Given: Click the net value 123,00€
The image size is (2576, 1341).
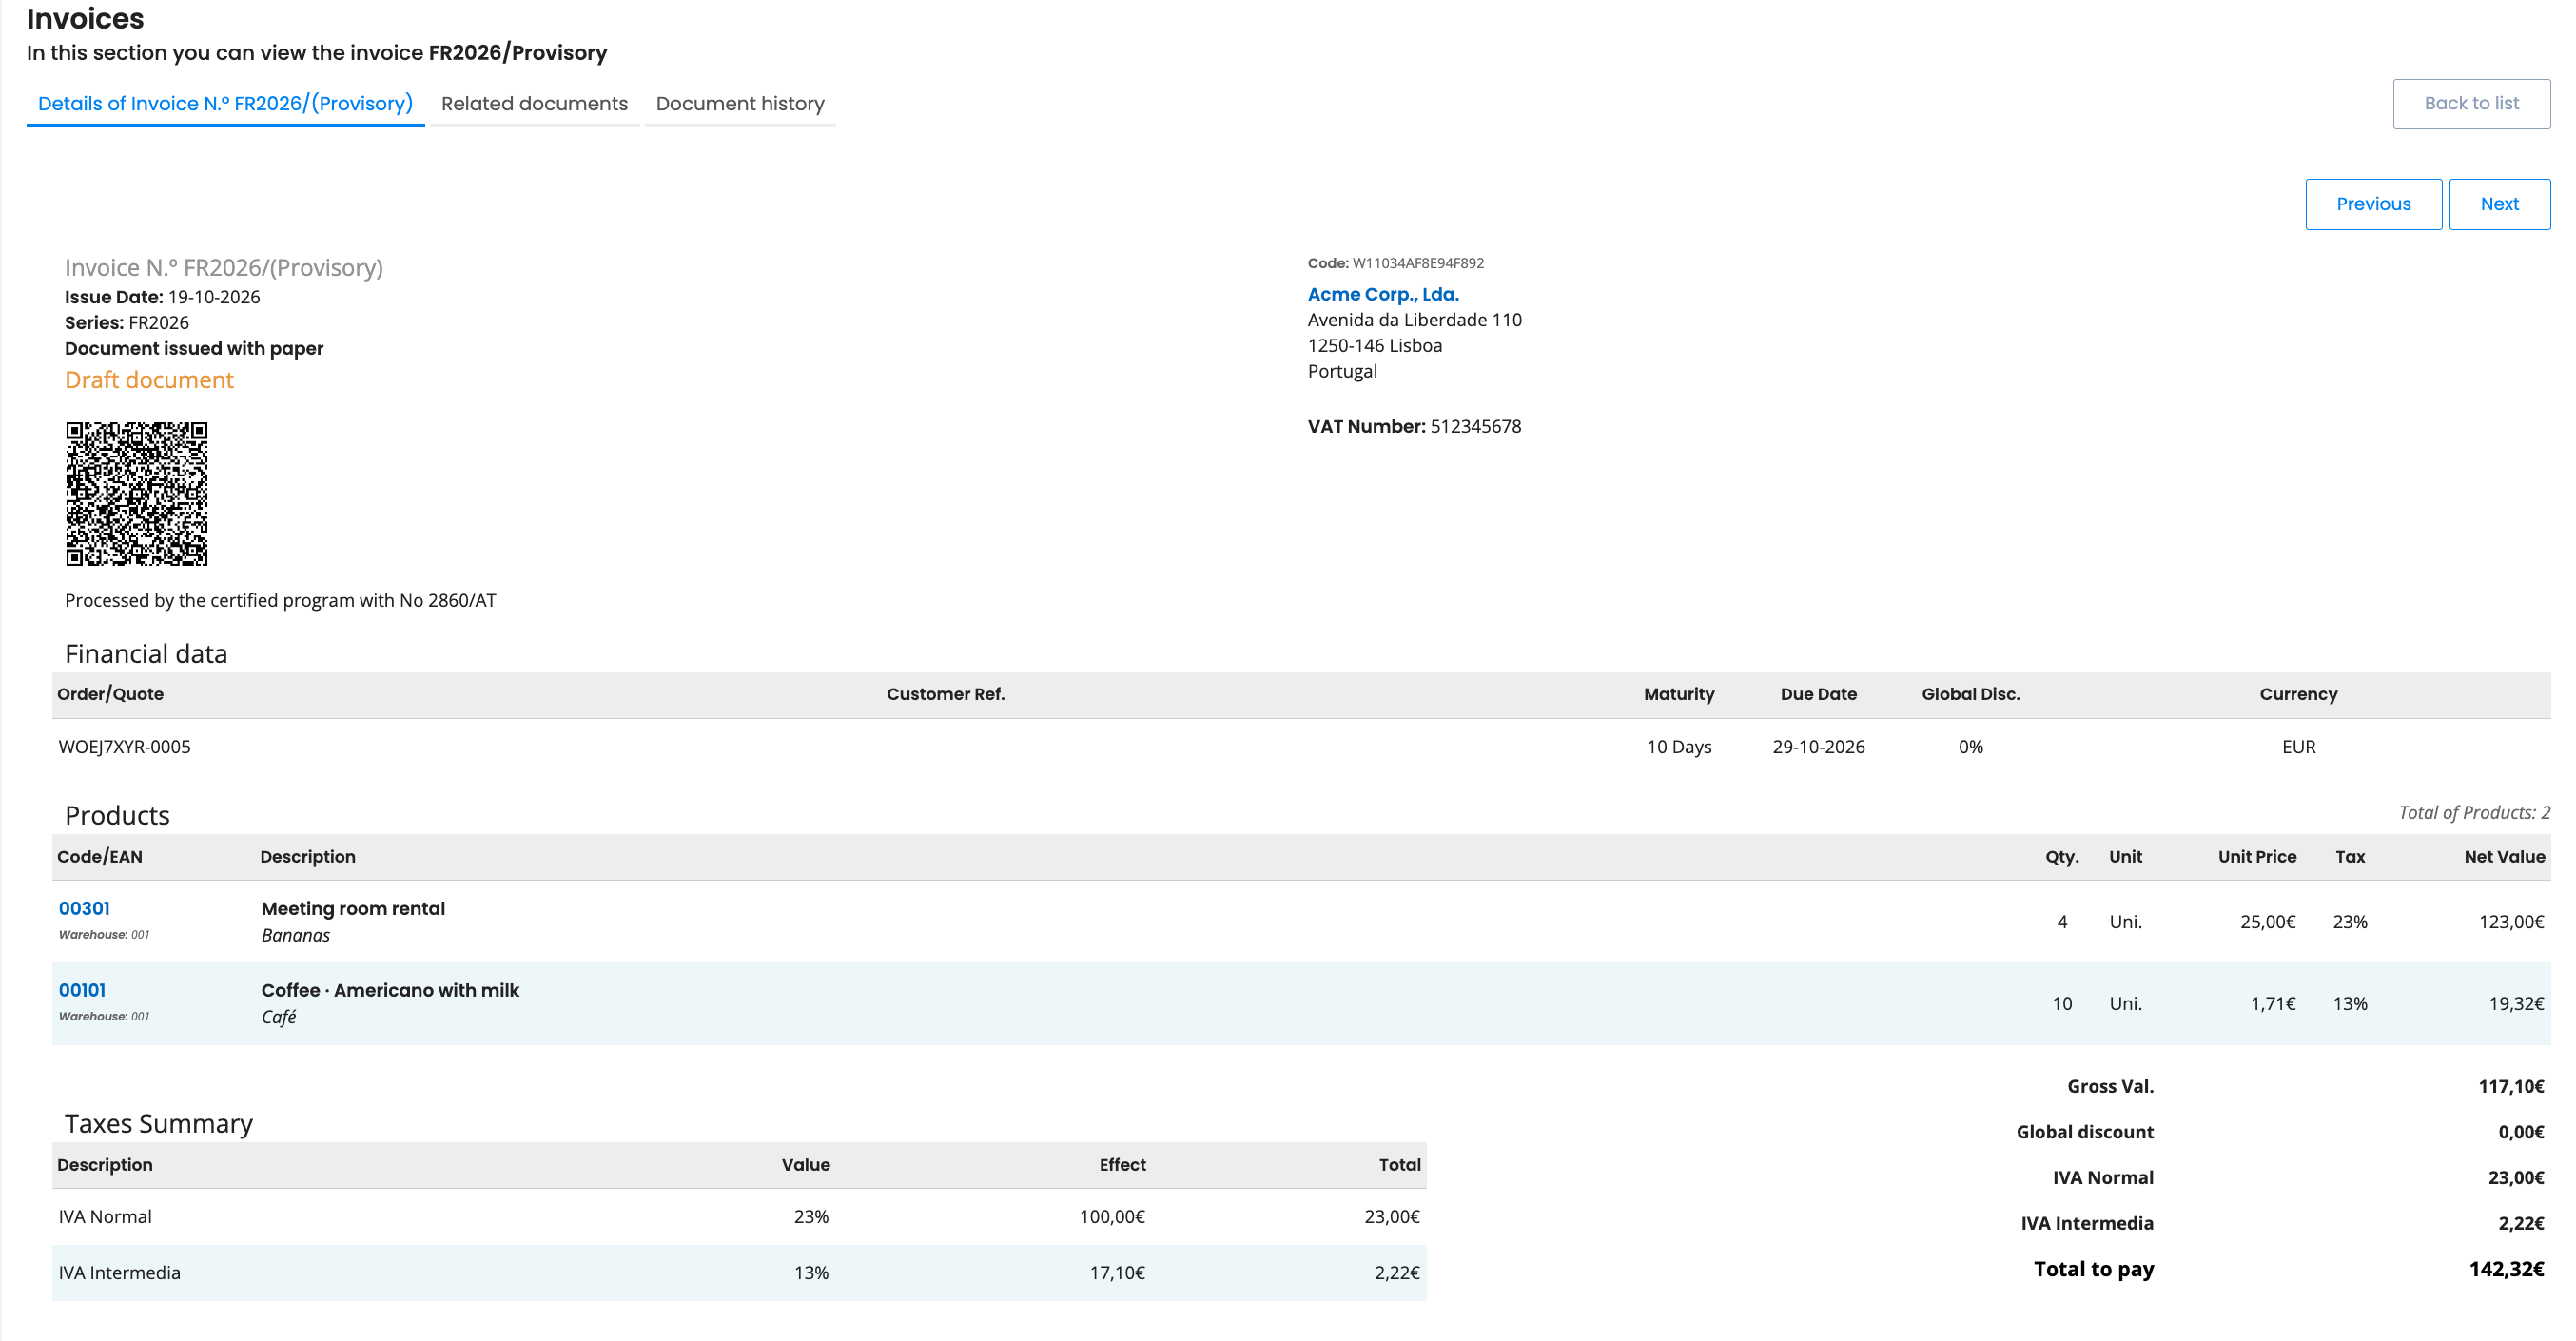Looking at the screenshot, I should (x=2511, y=922).
